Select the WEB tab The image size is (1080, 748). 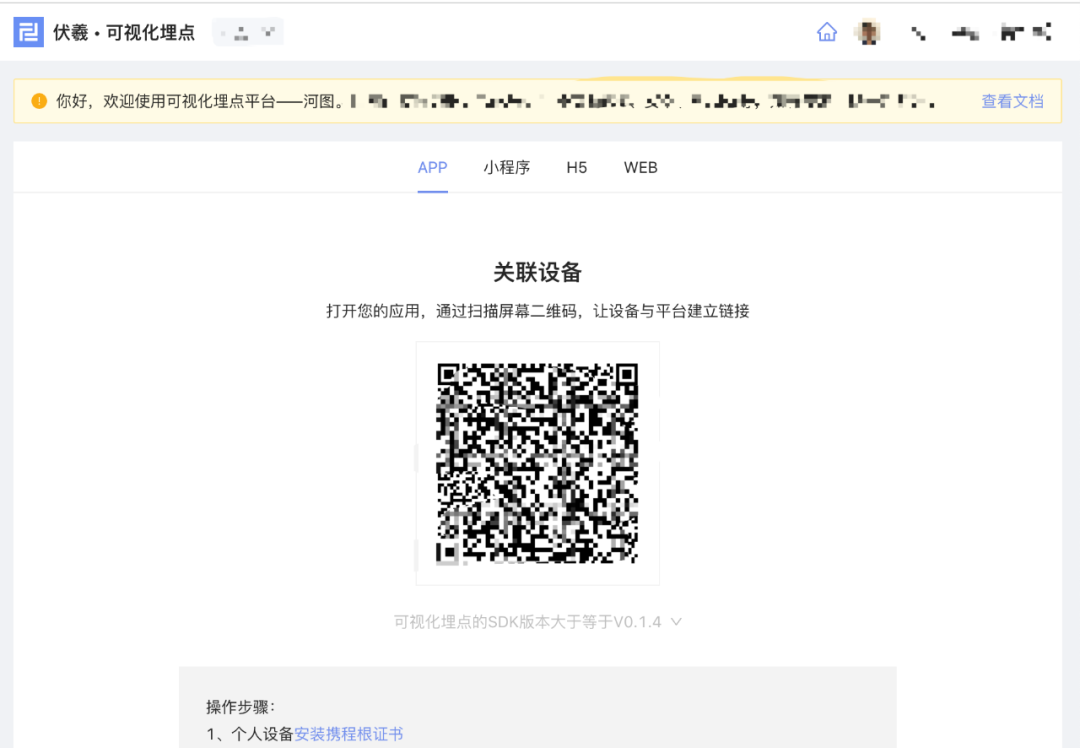click(641, 167)
